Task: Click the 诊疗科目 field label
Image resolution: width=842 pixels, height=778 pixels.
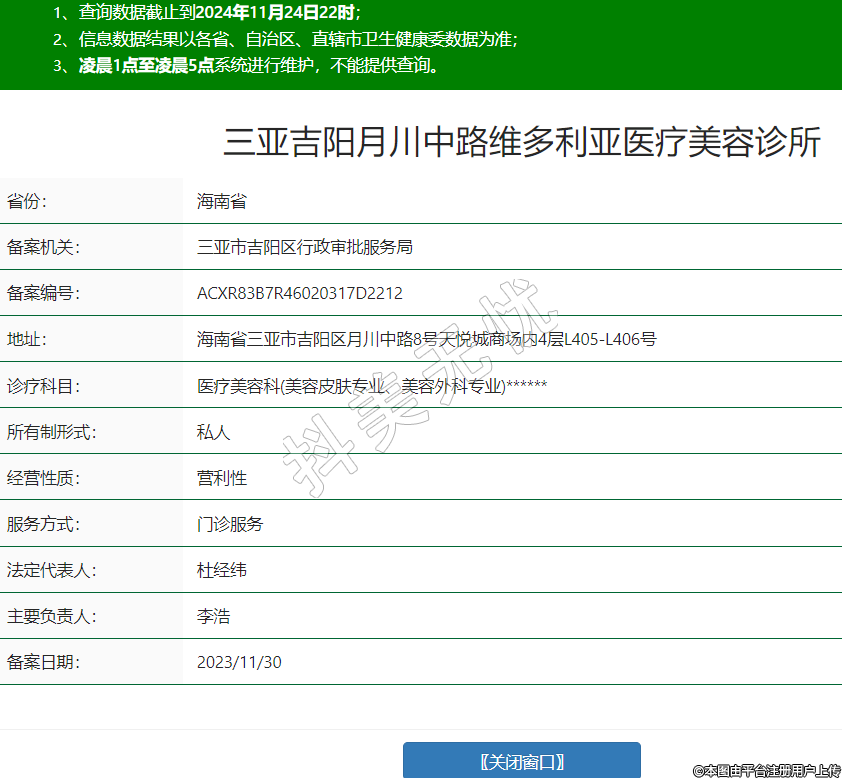Action: 43,386
